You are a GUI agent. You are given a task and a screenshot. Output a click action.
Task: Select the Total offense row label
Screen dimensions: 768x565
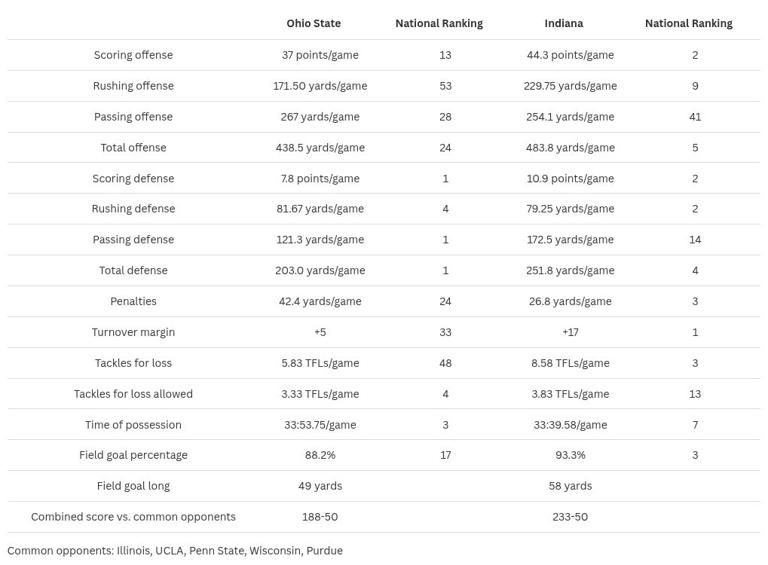coord(133,148)
